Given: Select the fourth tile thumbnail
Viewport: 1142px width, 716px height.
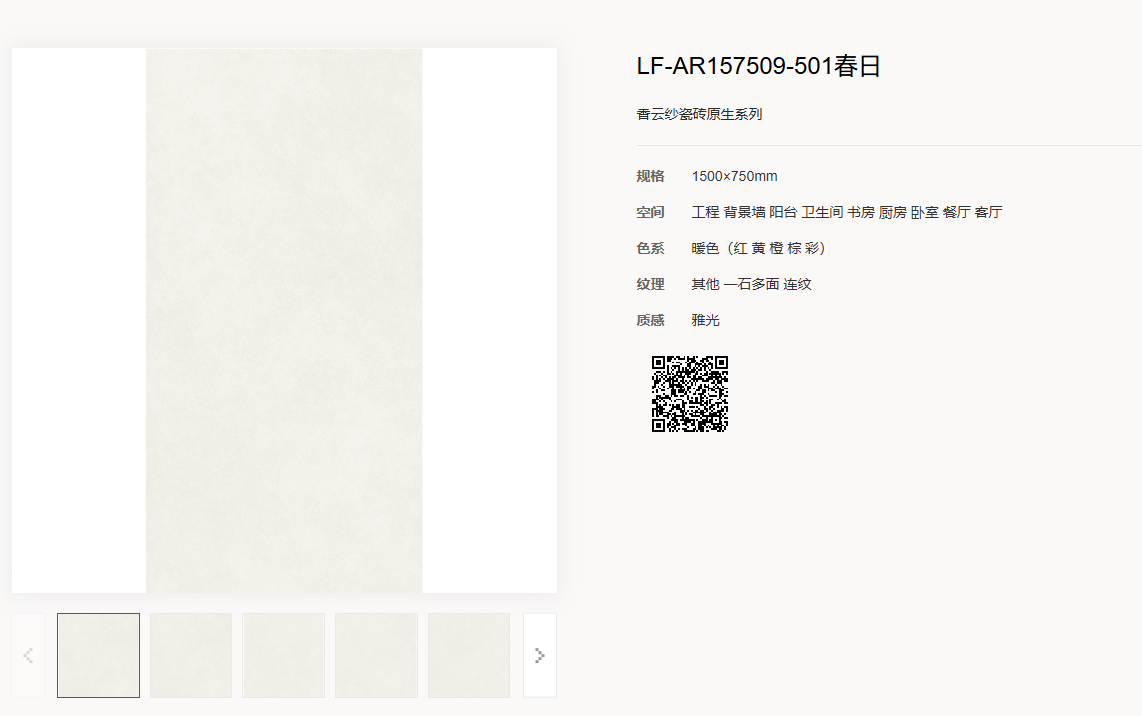Looking at the screenshot, I should point(376,655).
